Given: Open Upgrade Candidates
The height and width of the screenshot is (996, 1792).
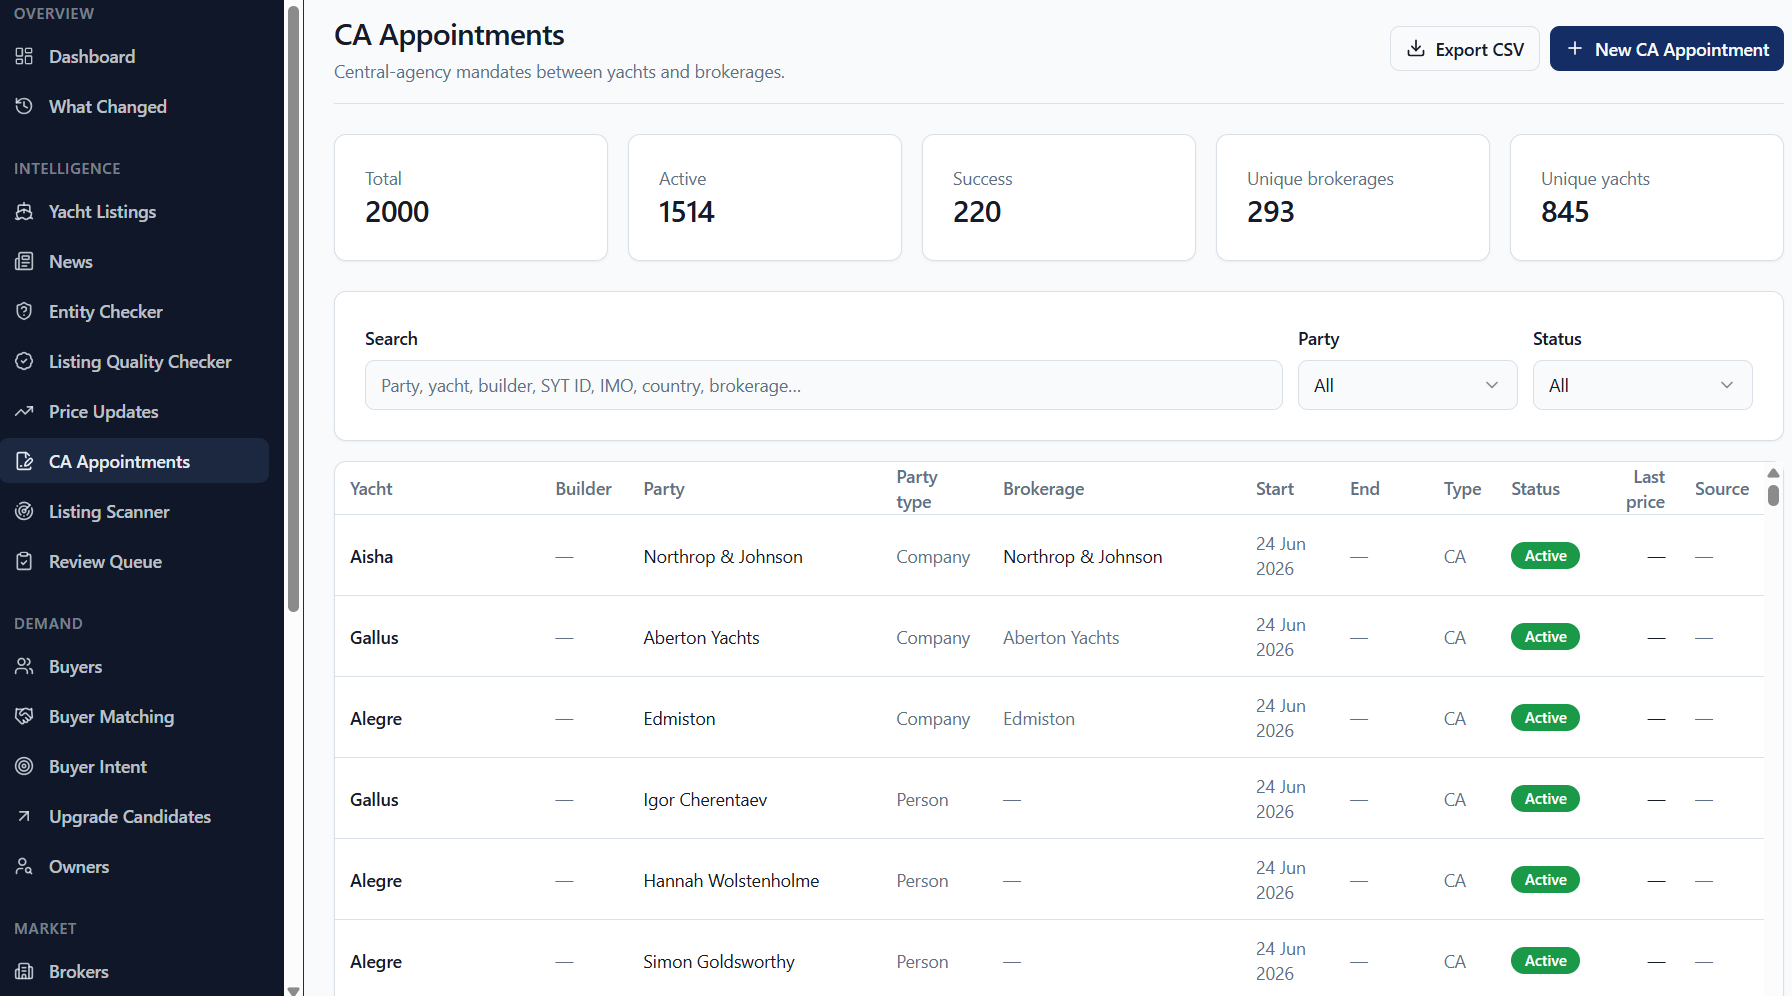Looking at the screenshot, I should pyautogui.click(x=134, y=816).
